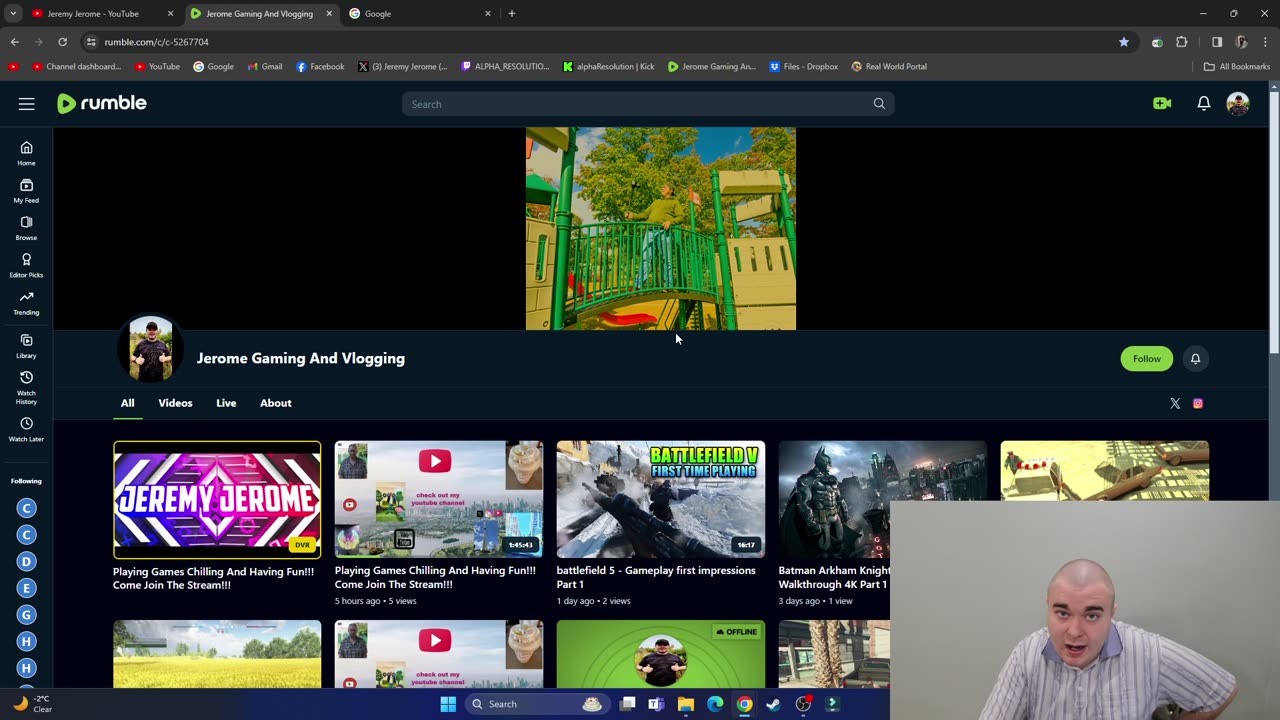Open the OFFLINE stream thumbnail
Viewport: 1280px width, 720px height.
[661, 654]
